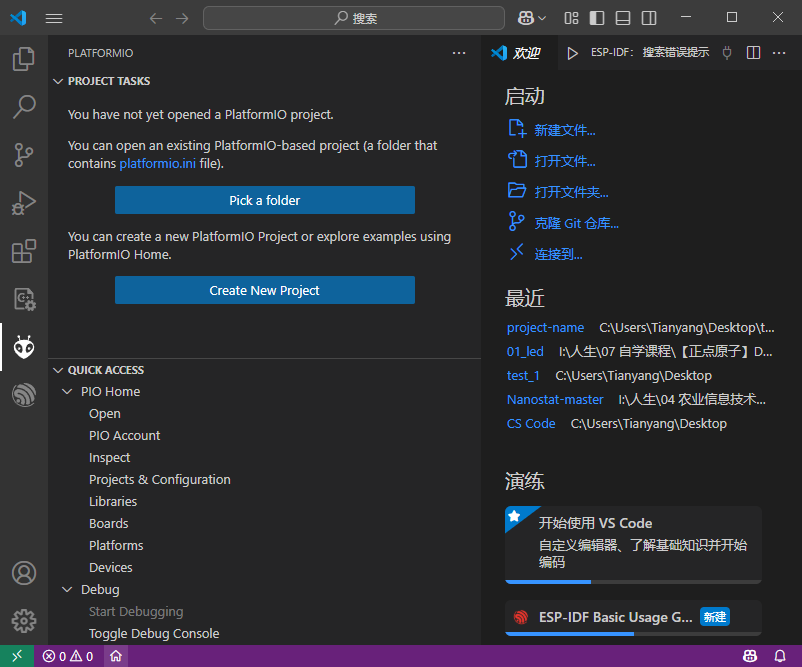Open errors and warnings count in status bar
The width and height of the screenshot is (802, 667).
click(x=68, y=656)
